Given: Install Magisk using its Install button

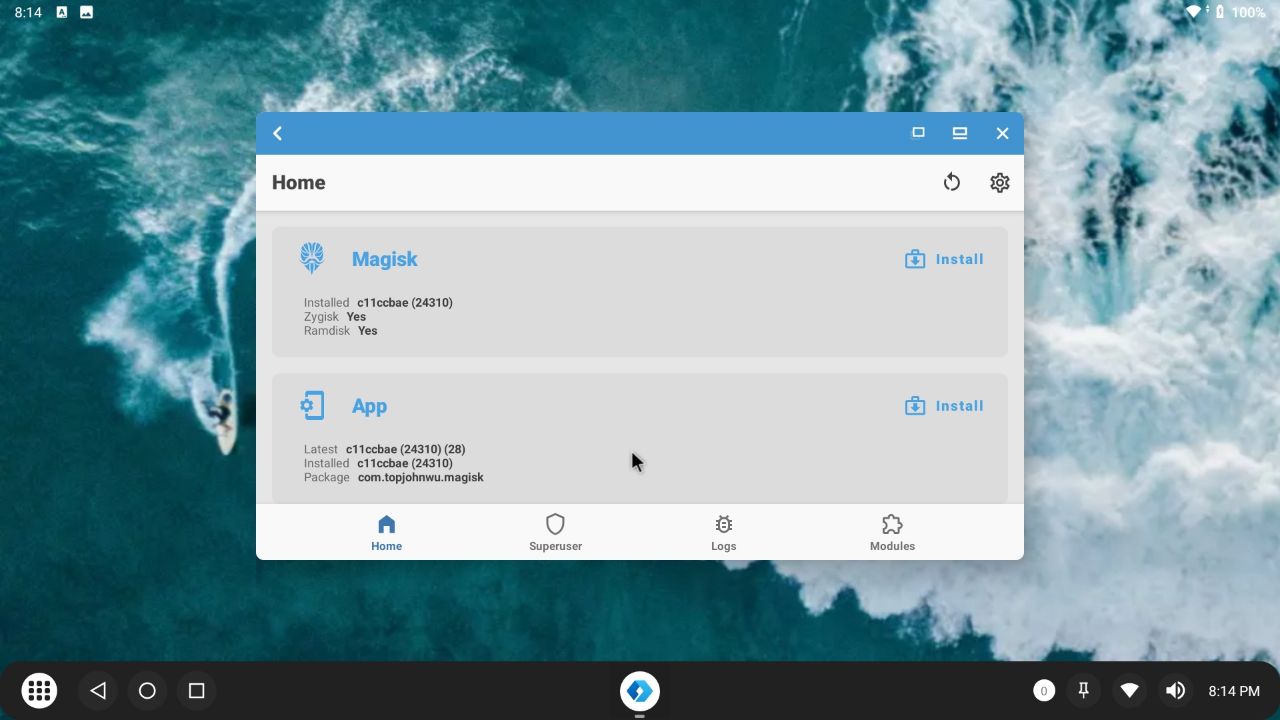Looking at the screenshot, I should (944, 259).
